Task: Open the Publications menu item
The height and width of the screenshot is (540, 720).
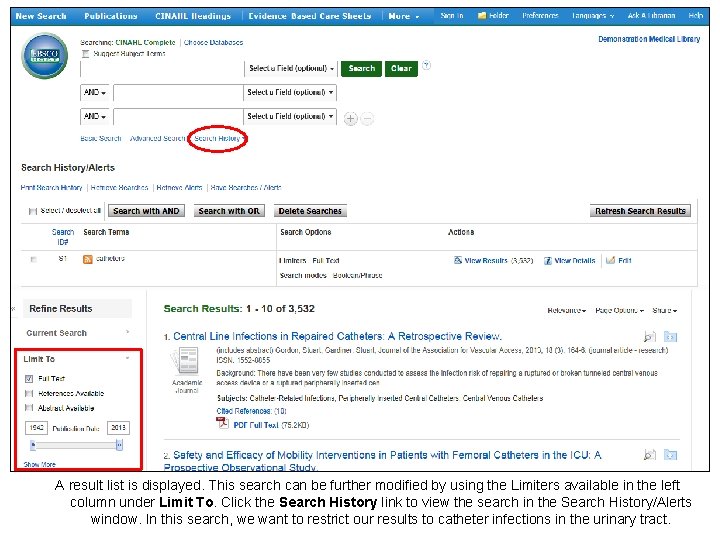Action: (111, 16)
